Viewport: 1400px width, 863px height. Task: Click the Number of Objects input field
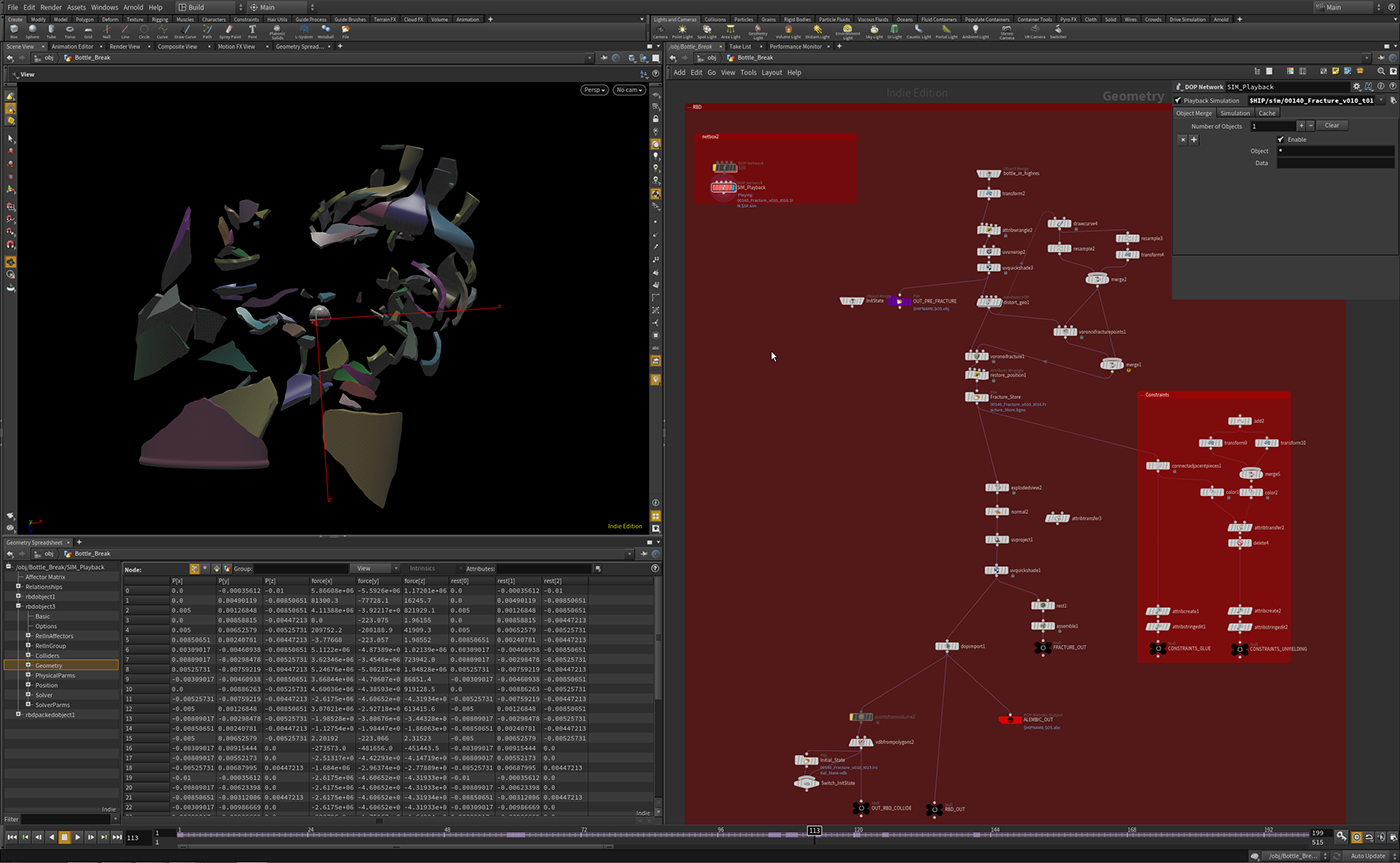pyautogui.click(x=1273, y=126)
